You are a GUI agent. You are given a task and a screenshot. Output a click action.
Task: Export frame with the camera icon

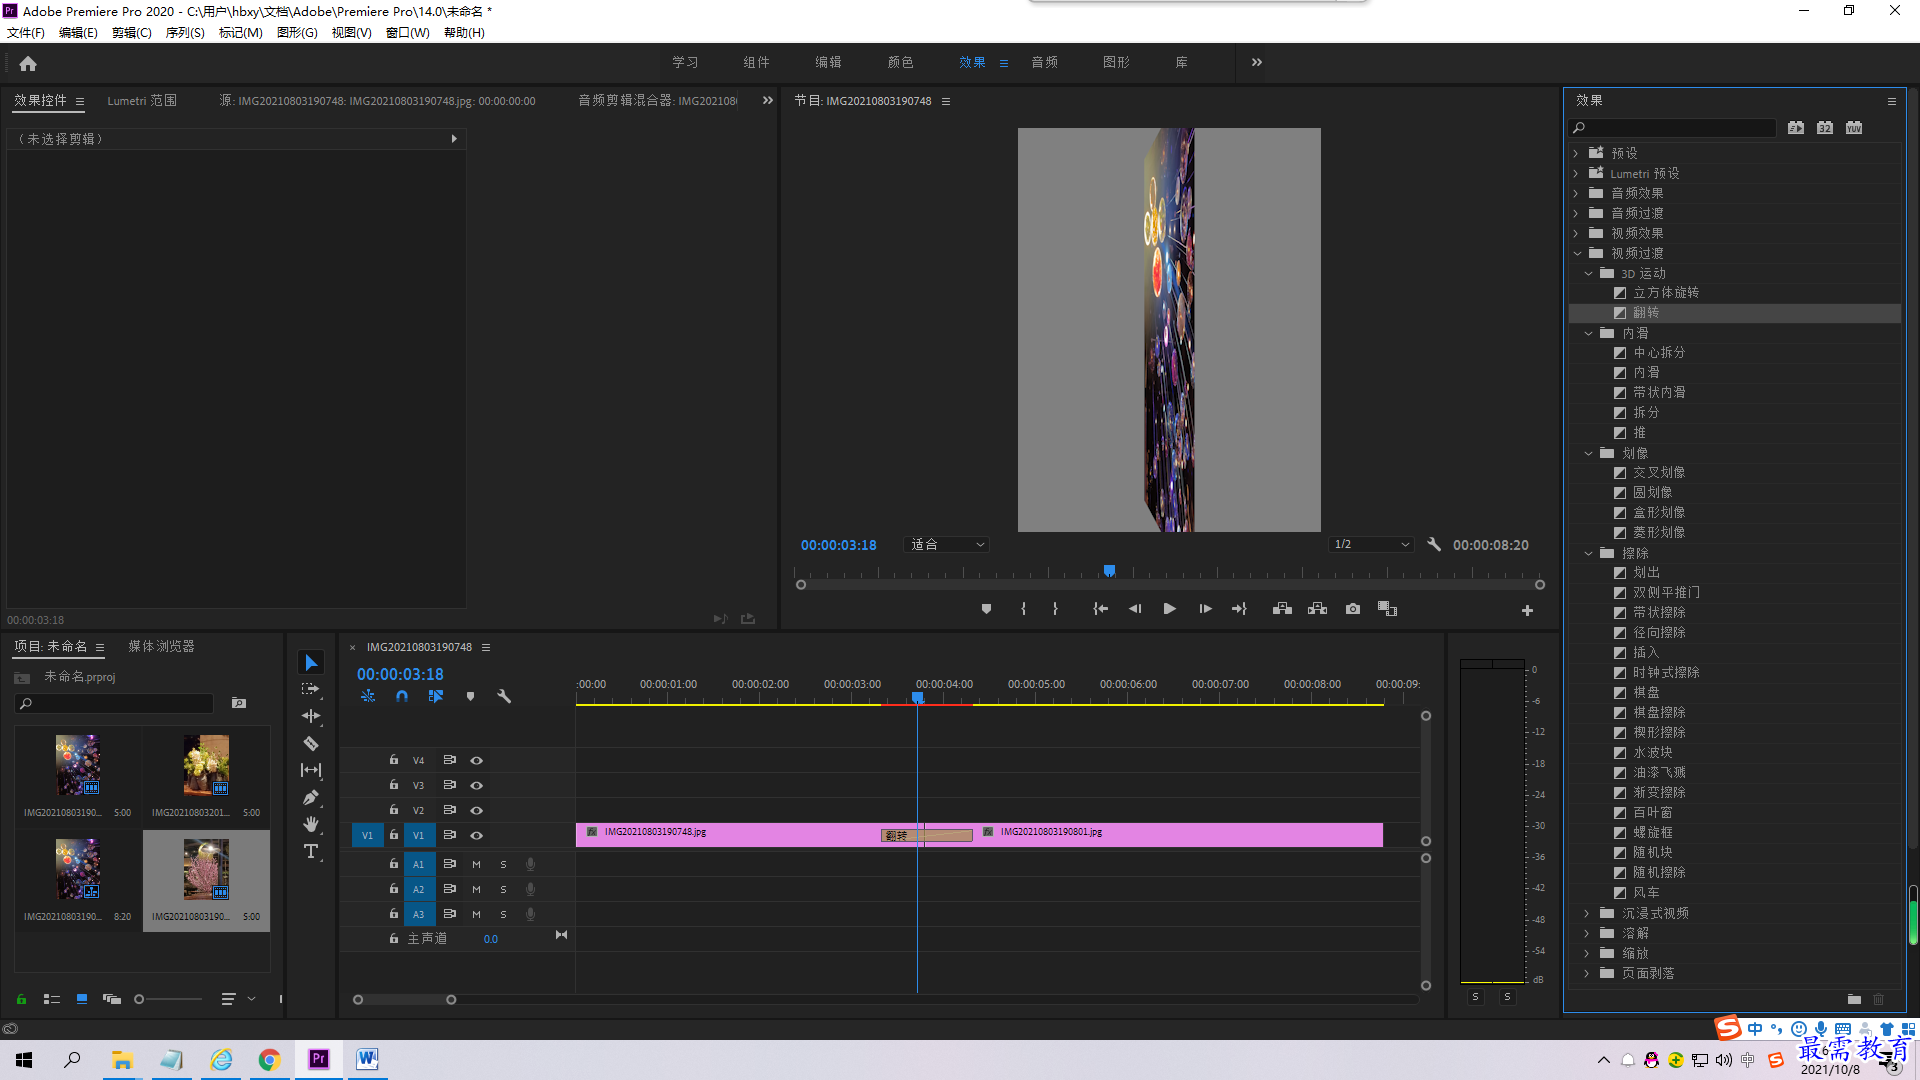coord(1353,609)
